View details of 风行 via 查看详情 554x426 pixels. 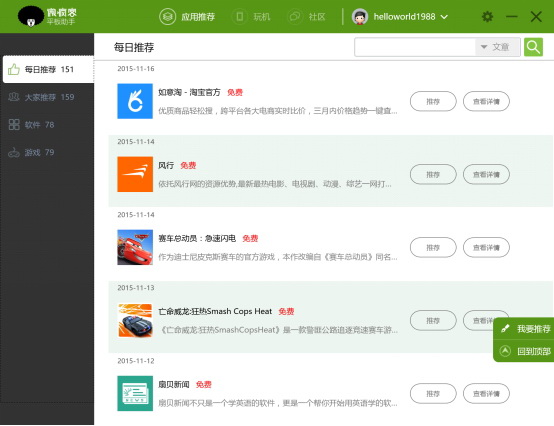(487, 174)
